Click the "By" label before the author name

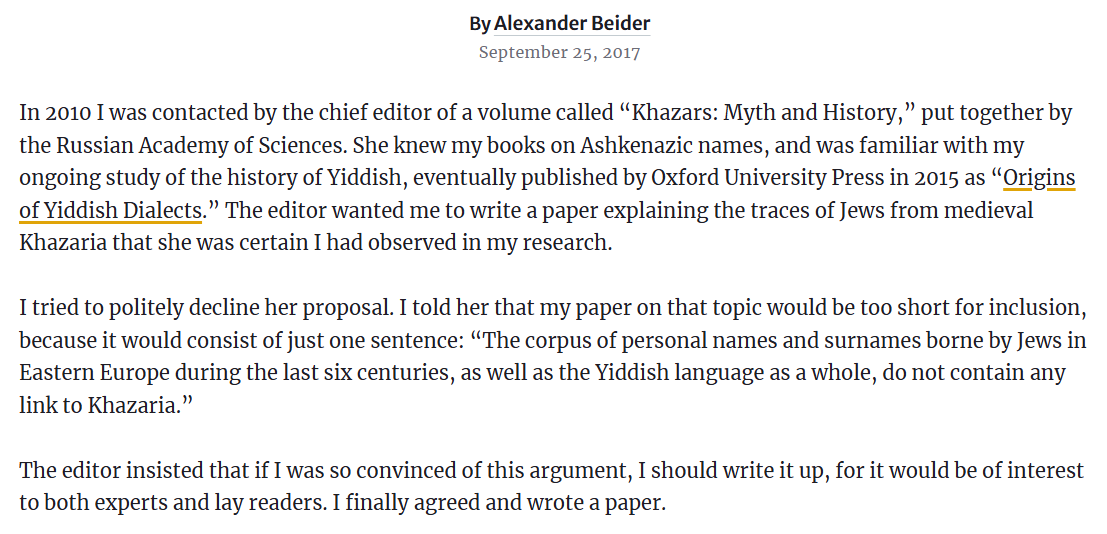pyautogui.click(x=479, y=24)
